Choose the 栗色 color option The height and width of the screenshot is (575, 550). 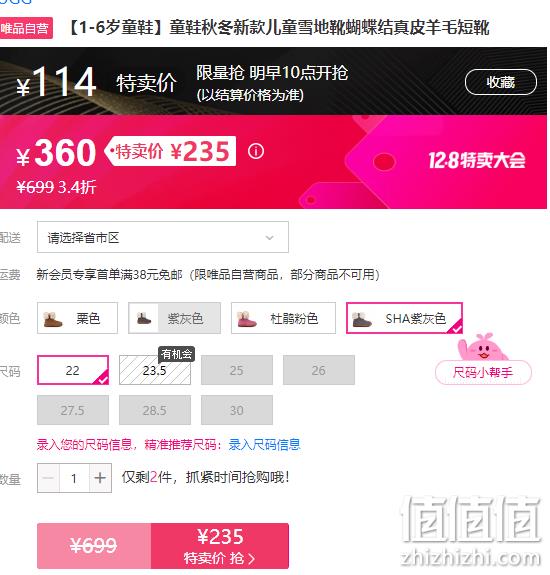click(77, 318)
